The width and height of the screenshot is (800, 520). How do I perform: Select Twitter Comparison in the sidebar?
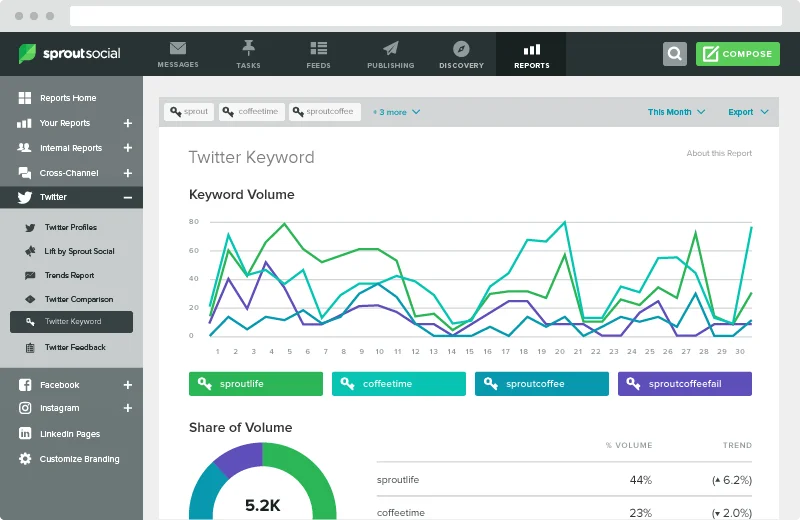click(78, 299)
